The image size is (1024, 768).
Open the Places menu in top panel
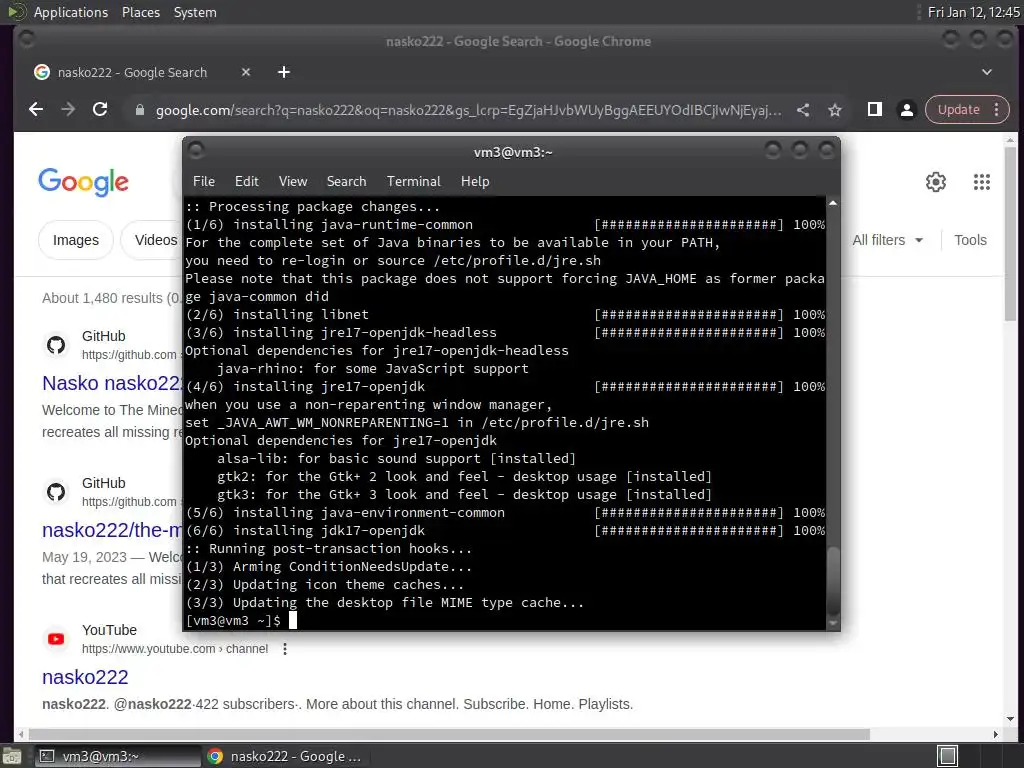click(140, 12)
